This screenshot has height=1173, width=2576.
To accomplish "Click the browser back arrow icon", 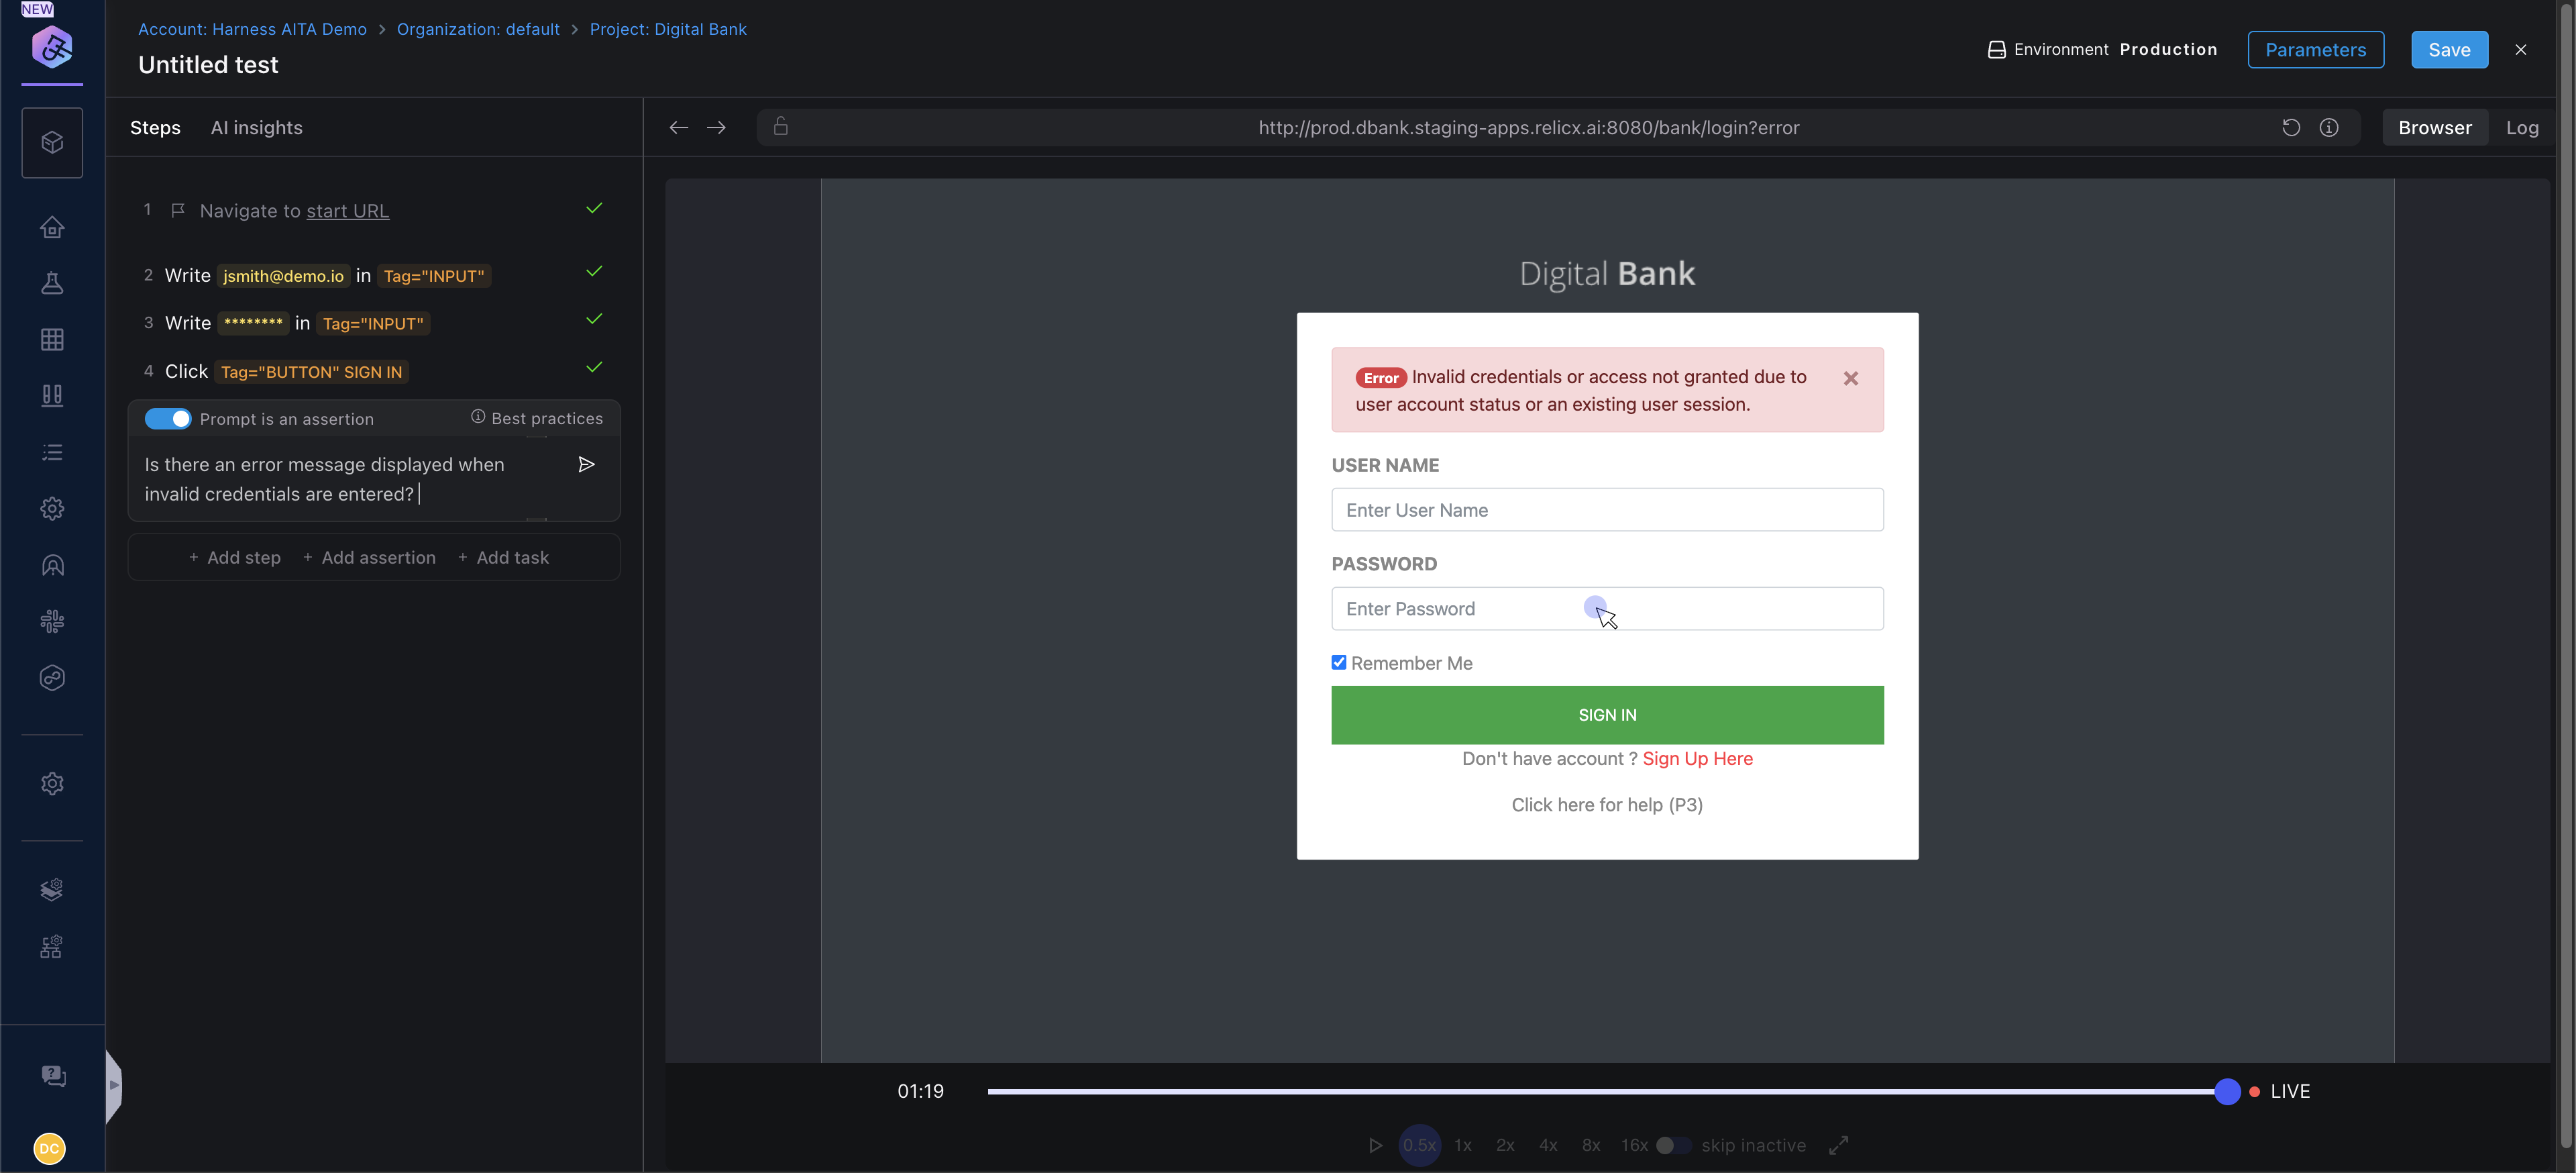I will pos(679,127).
